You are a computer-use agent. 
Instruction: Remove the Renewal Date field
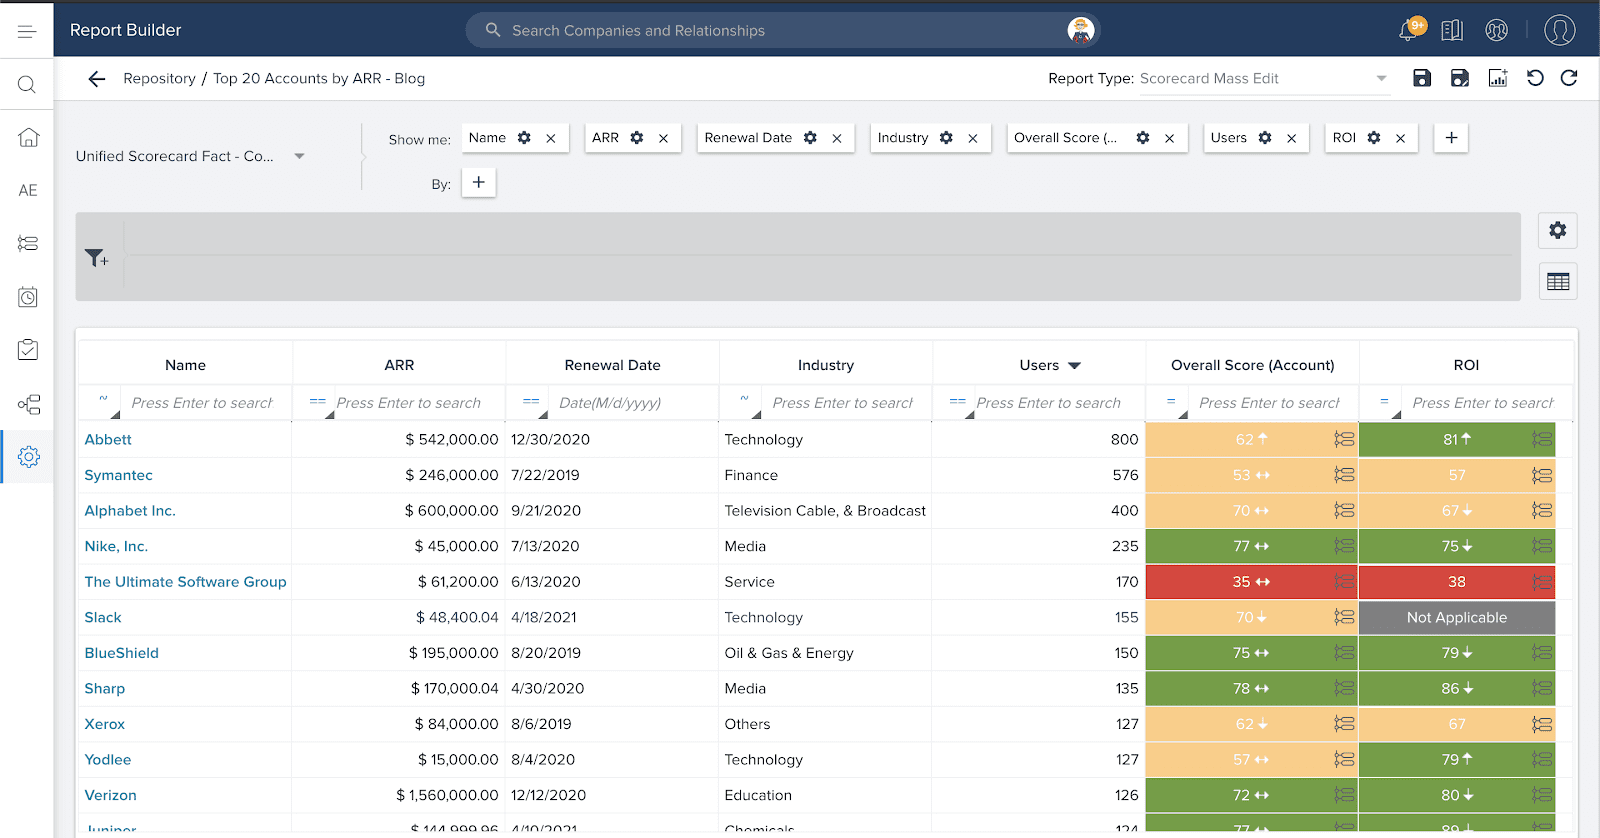pos(837,139)
